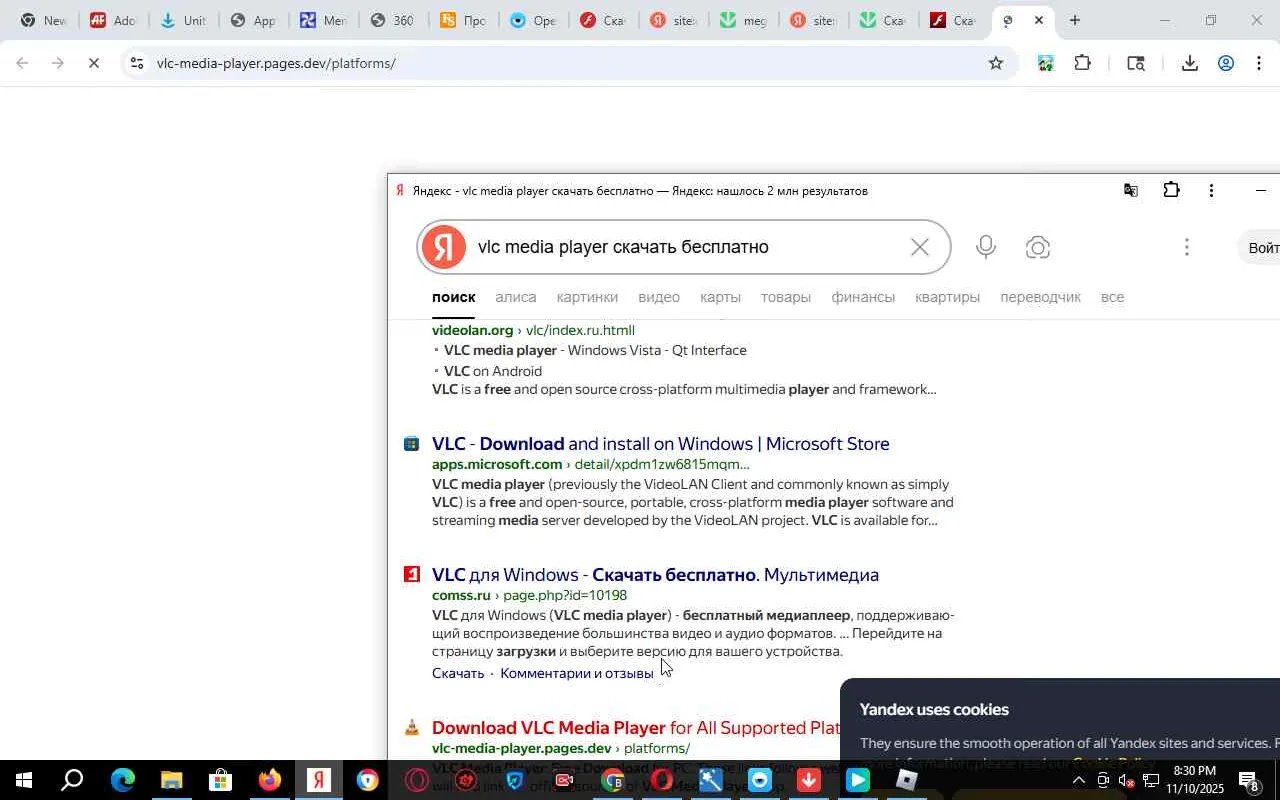Select the 'товары' search tab
The width and height of the screenshot is (1280, 800).
click(x=785, y=297)
